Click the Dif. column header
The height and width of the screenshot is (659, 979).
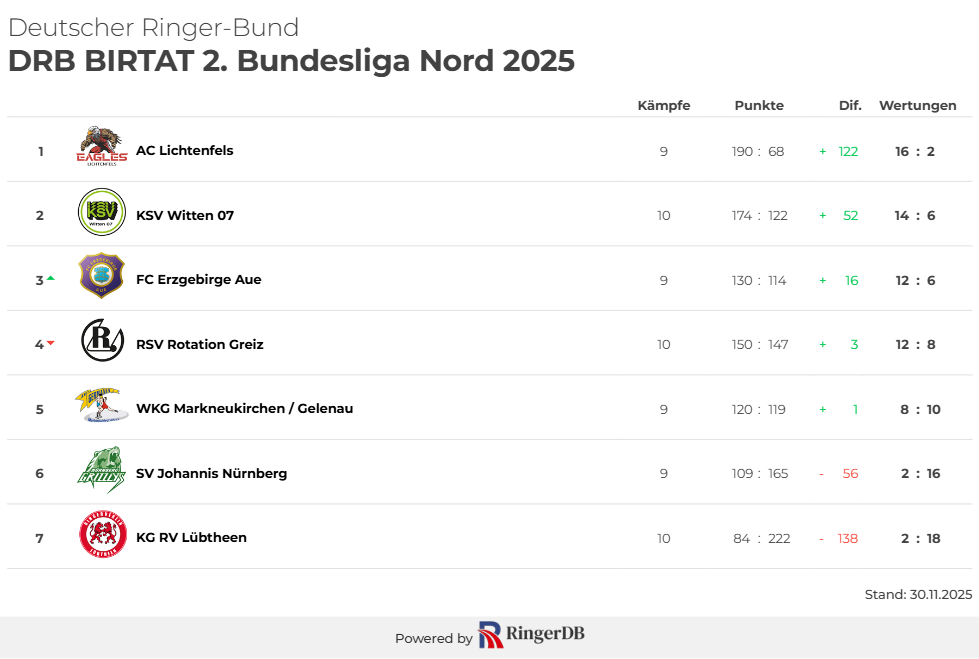[850, 105]
